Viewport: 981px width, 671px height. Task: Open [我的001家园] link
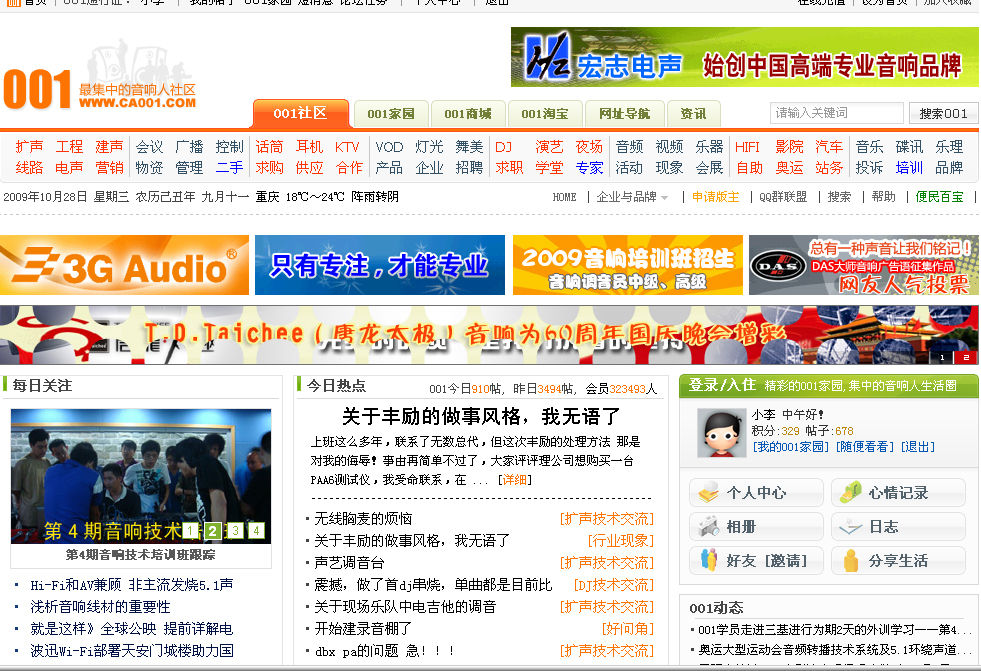tap(790, 446)
